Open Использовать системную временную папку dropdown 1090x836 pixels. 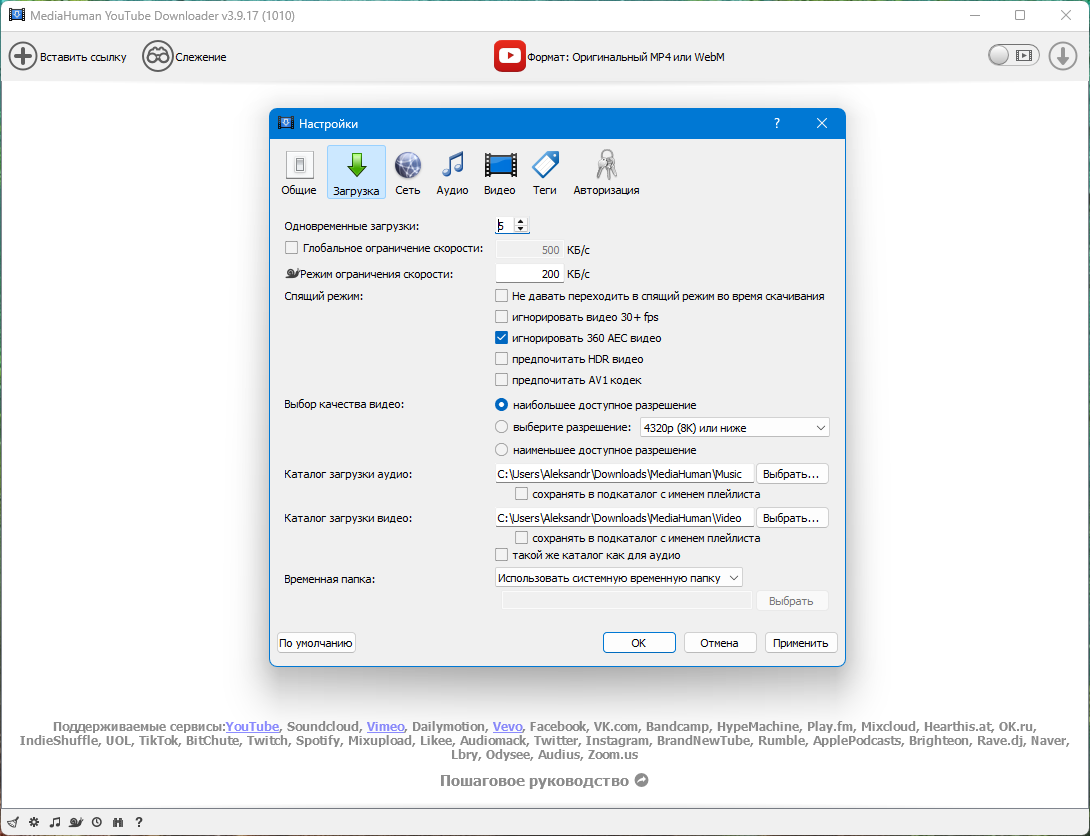coord(619,578)
